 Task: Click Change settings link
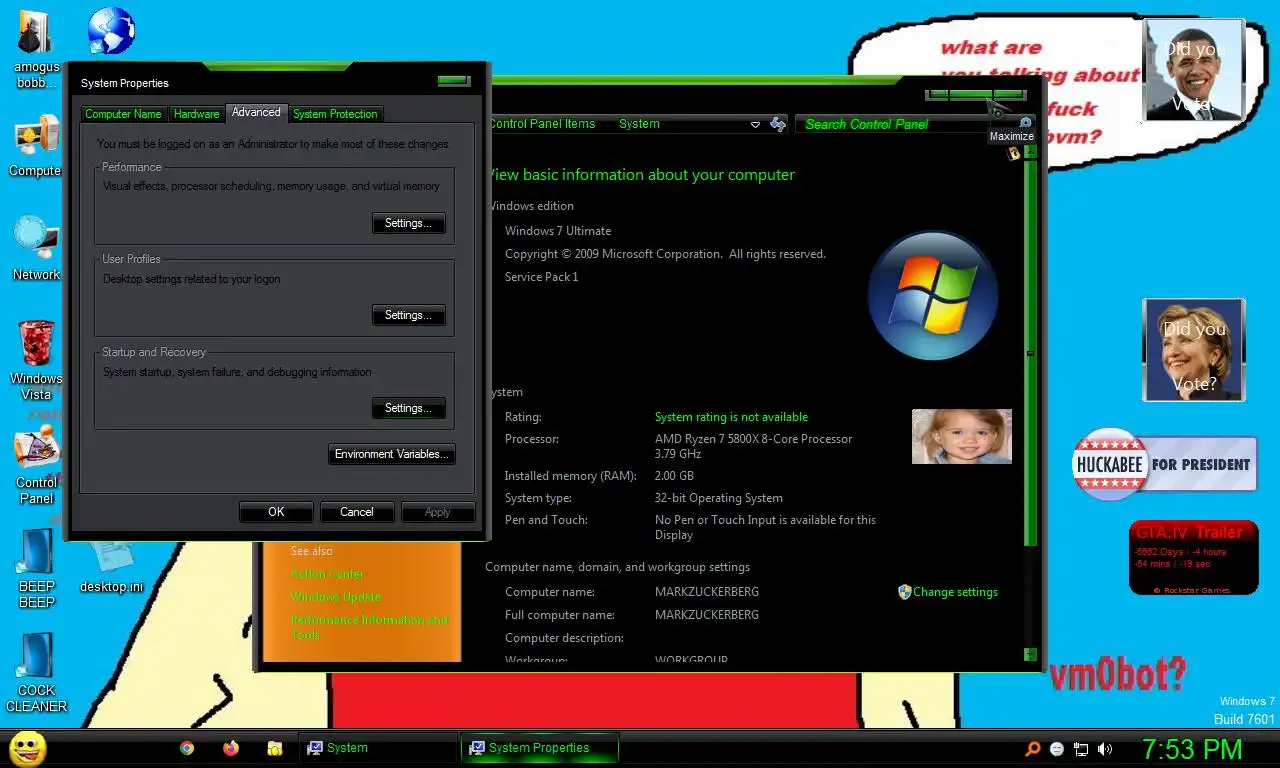[x=955, y=592]
